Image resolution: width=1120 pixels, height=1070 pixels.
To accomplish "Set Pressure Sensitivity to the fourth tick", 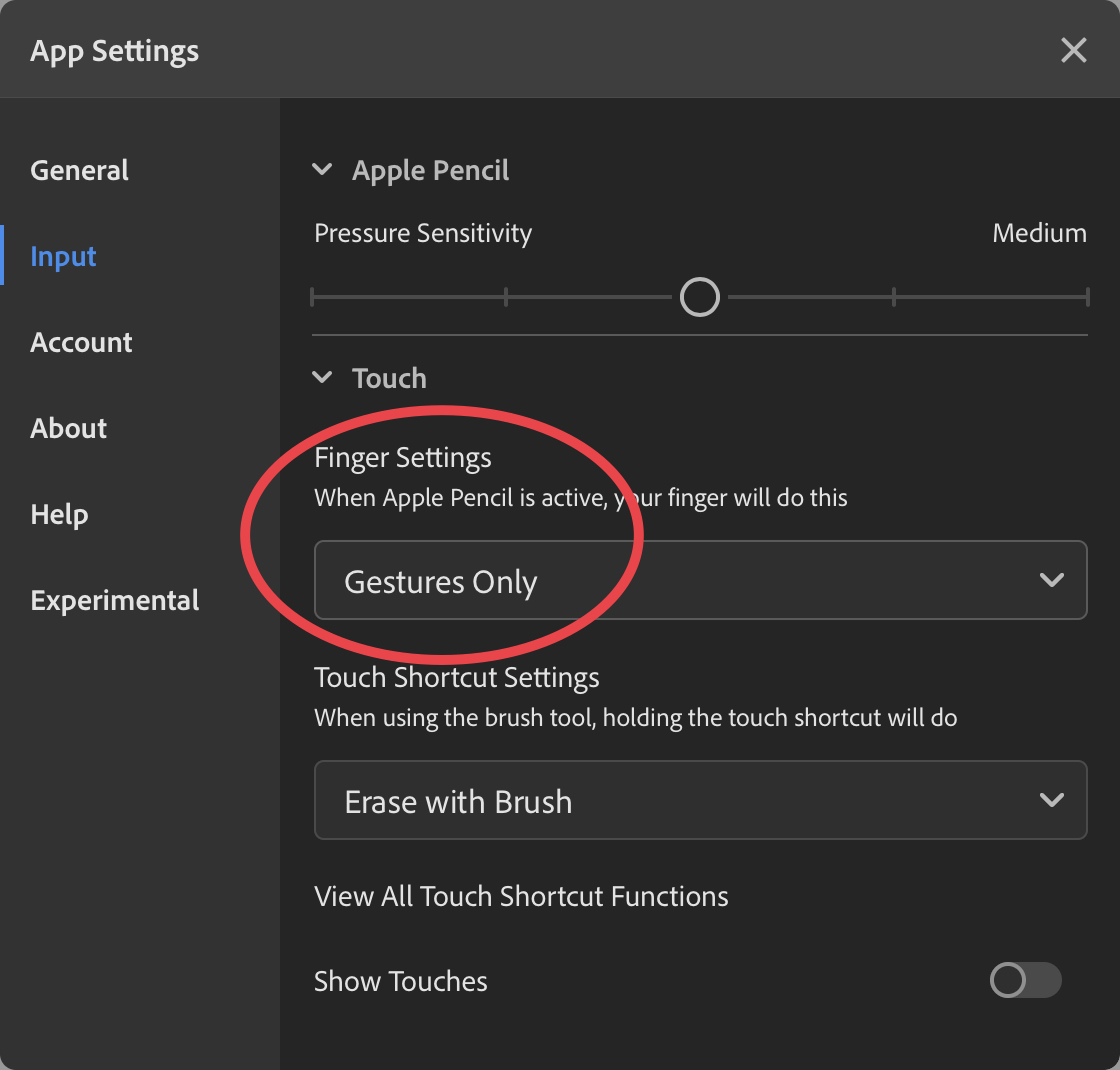I will coord(893,297).
